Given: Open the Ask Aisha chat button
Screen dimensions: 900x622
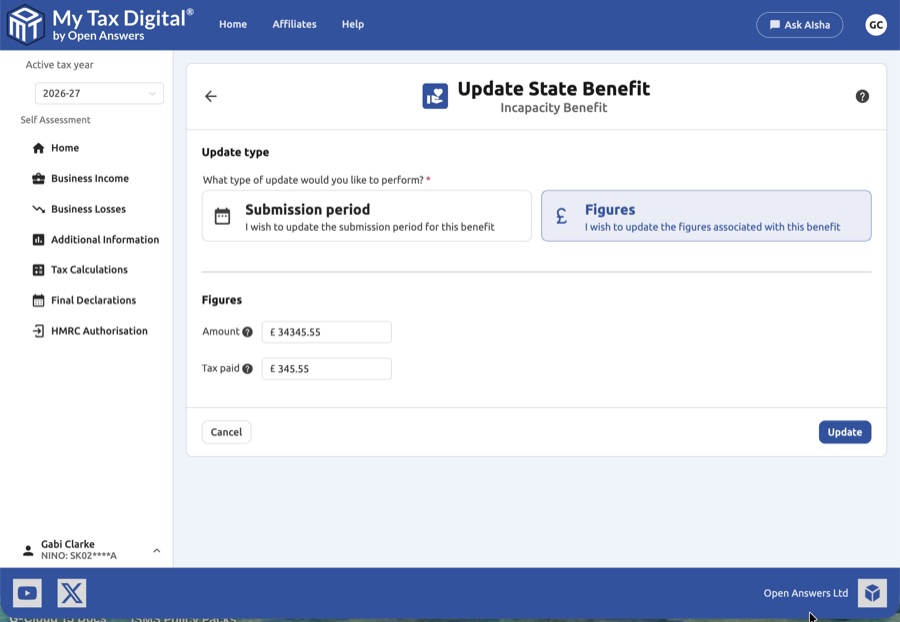Looking at the screenshot, I should tap(799, 25).
